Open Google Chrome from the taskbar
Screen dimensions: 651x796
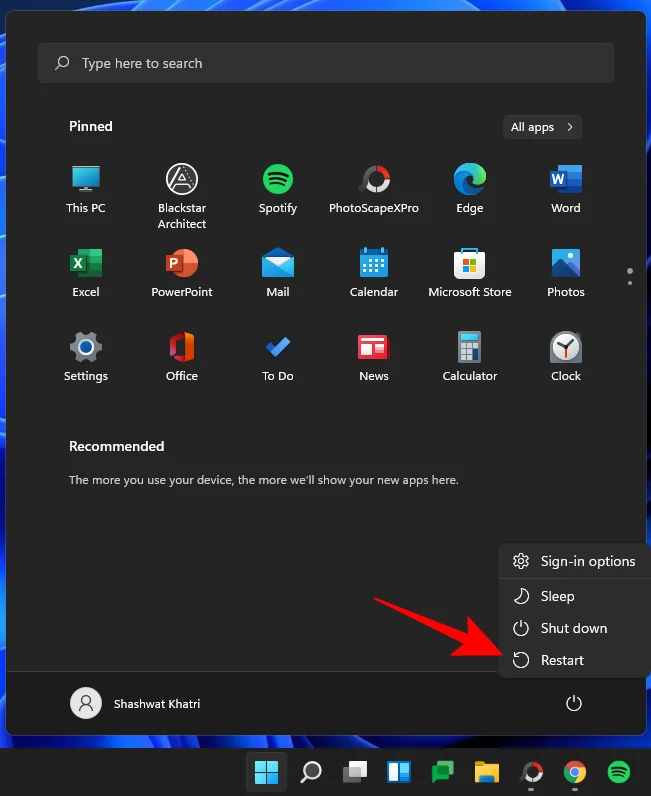[x=575, y=772]
